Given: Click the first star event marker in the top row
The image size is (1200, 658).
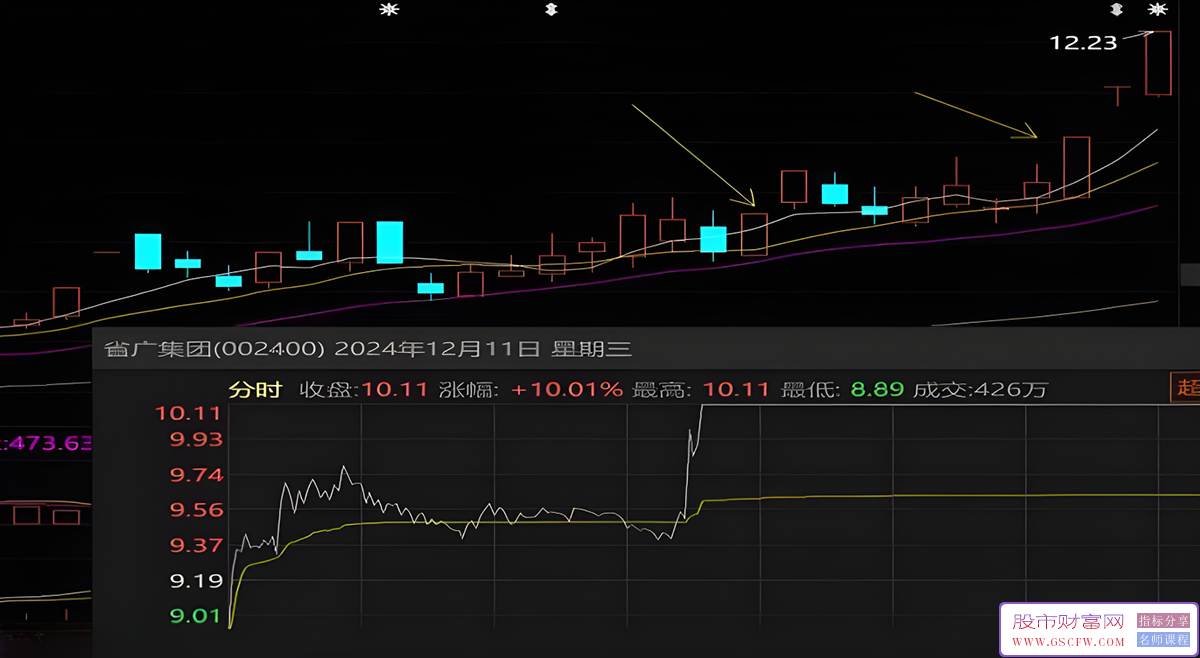Looking at the screenshot, I should click(x=389, y=10).
